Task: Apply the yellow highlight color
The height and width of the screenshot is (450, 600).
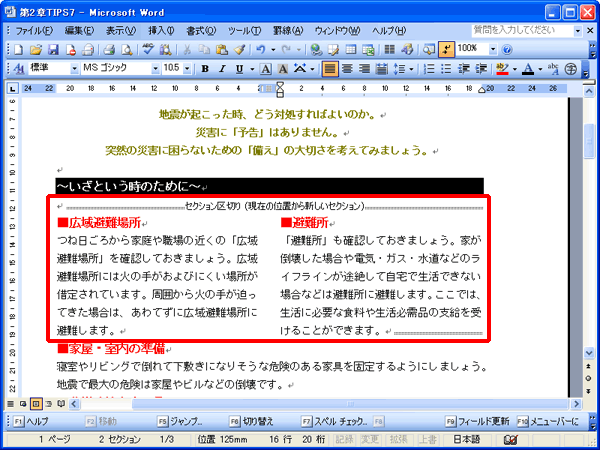Action: [502, 69]
